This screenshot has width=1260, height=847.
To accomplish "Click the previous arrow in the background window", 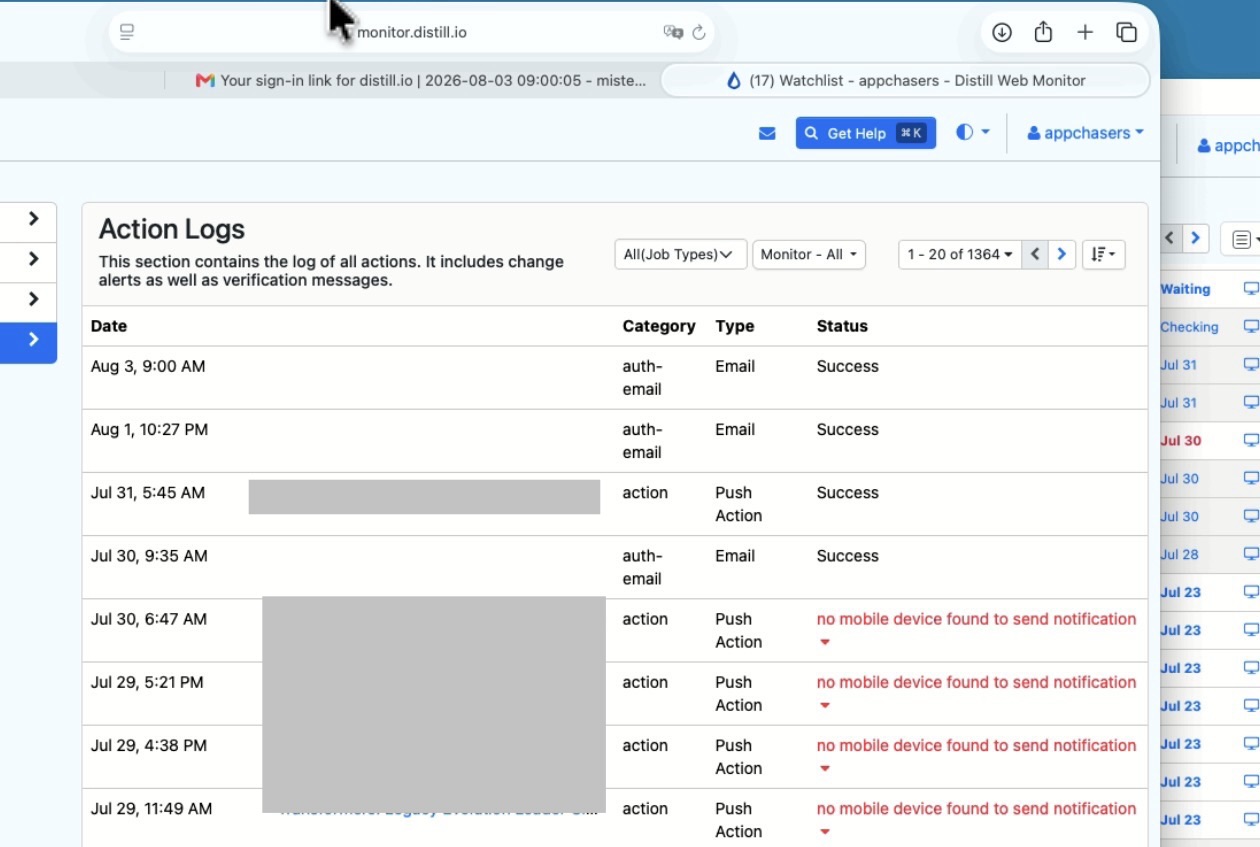I will pos(1170,239).
